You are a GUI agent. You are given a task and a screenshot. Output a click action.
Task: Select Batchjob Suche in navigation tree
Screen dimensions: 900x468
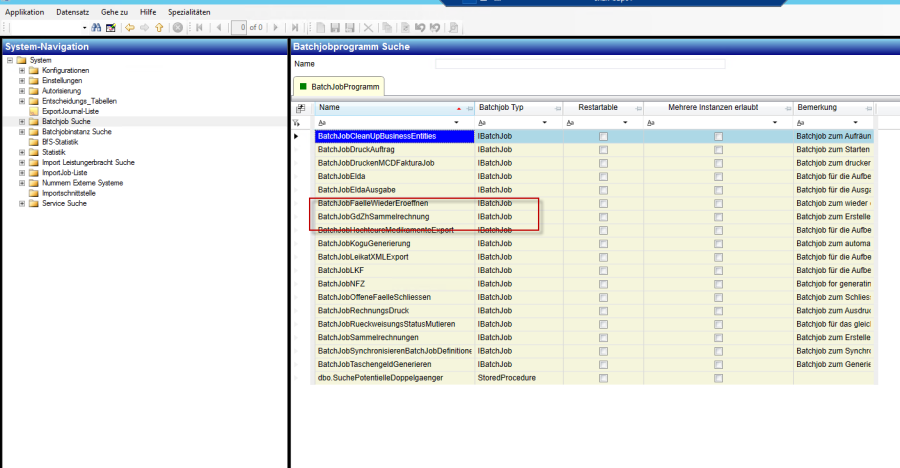(x=66, y=121)
